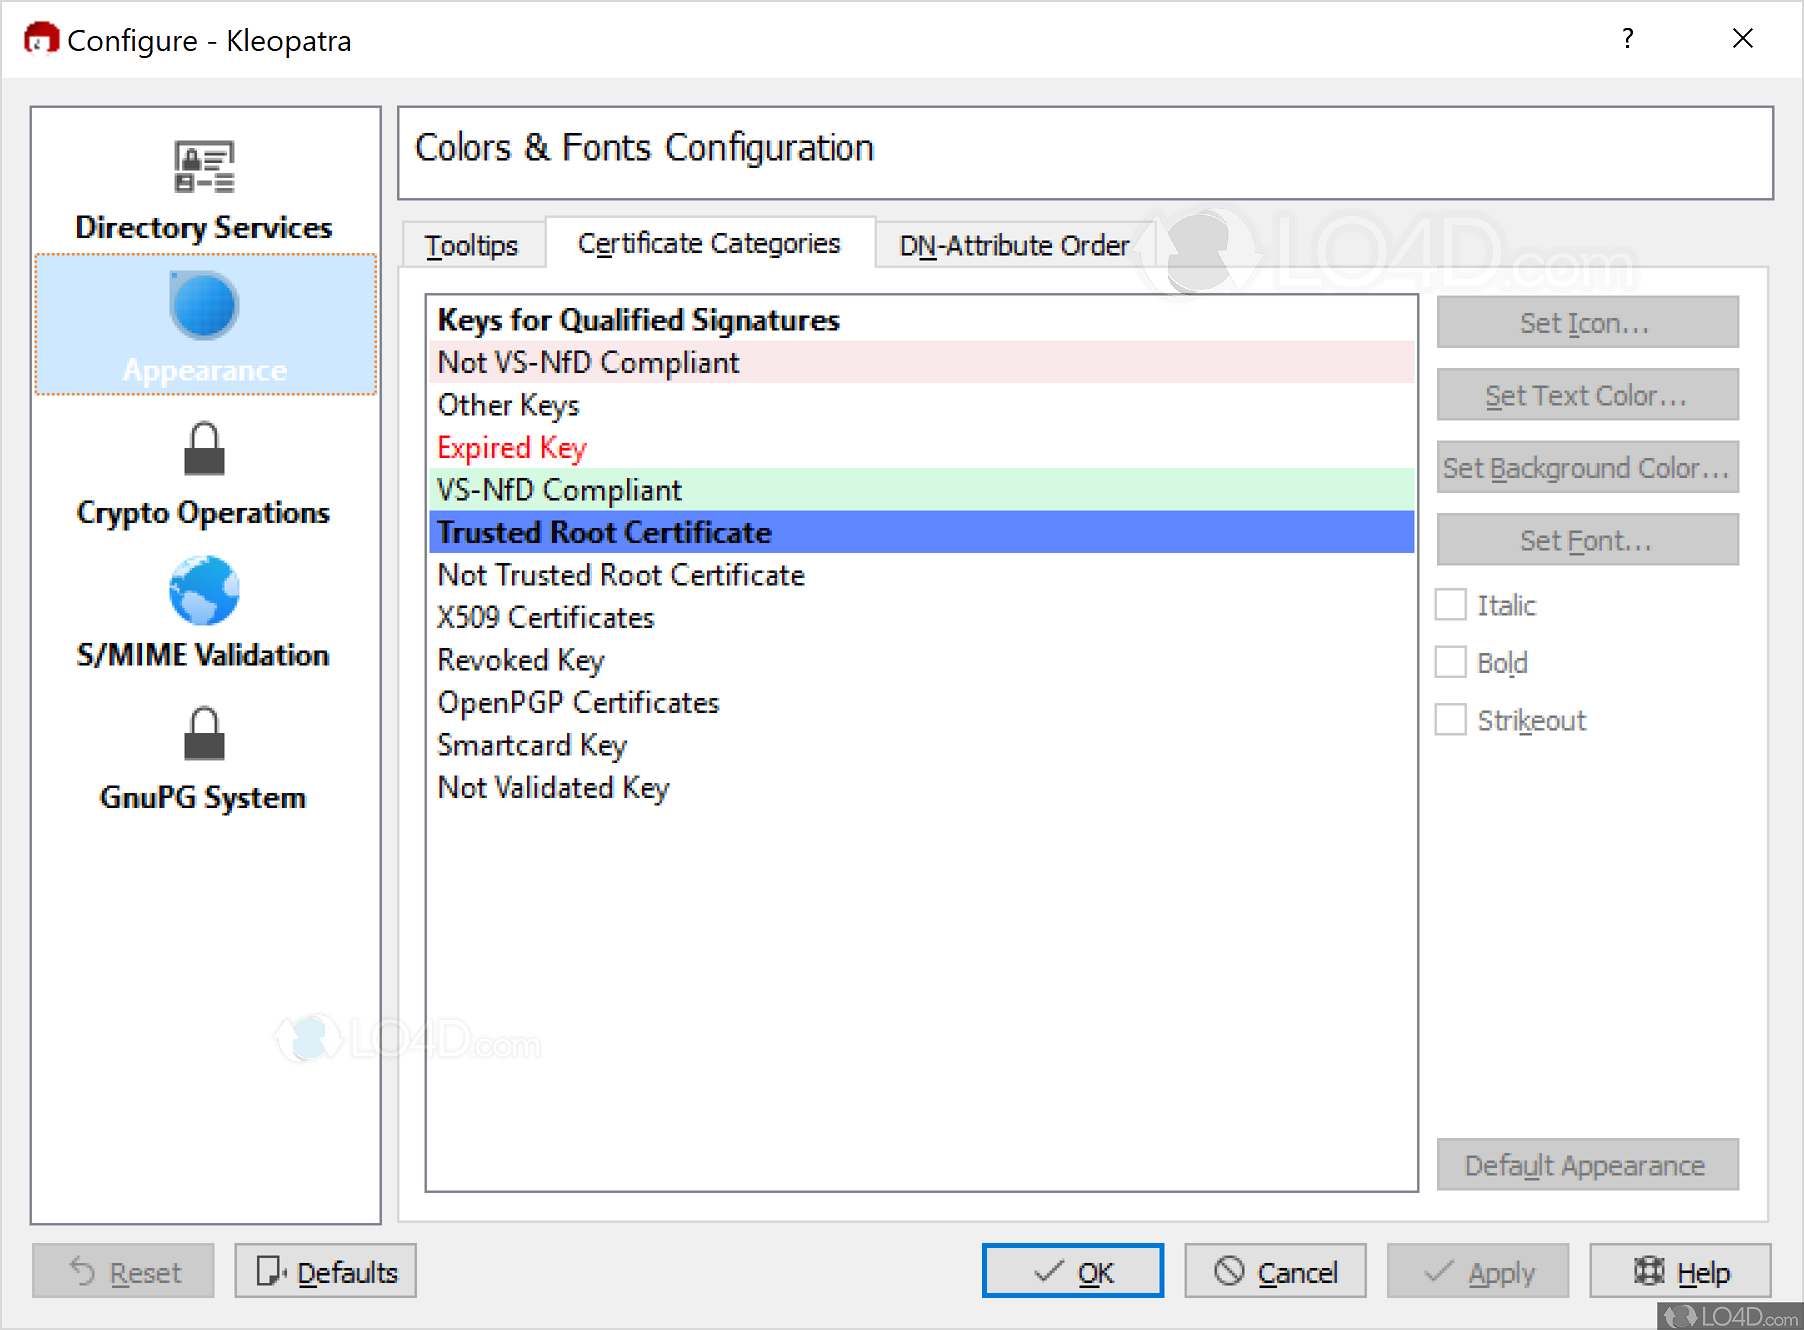Screen dimensions: 1804x1330
Task: Open the Directory Services settings icon
Action: tap(204, 167)
